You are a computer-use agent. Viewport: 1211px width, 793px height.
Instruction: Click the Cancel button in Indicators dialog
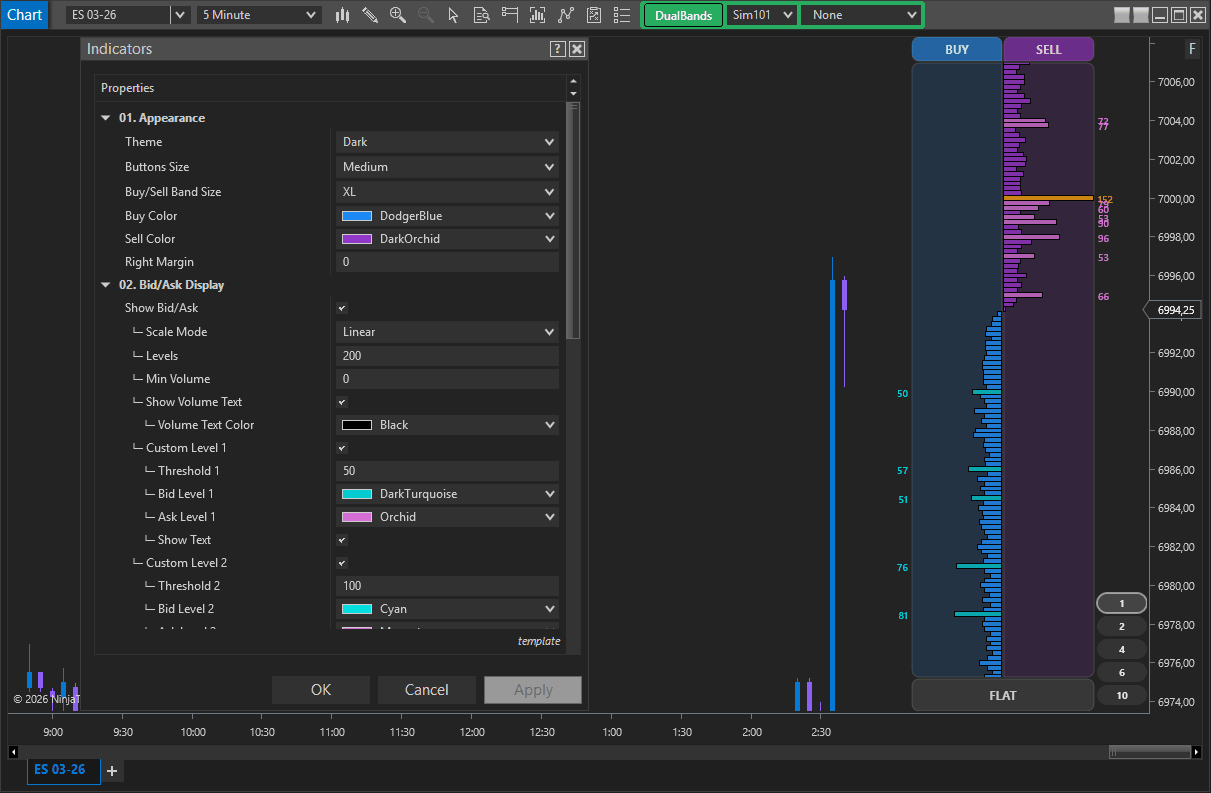pyautogui.click(x=427, y=690)
